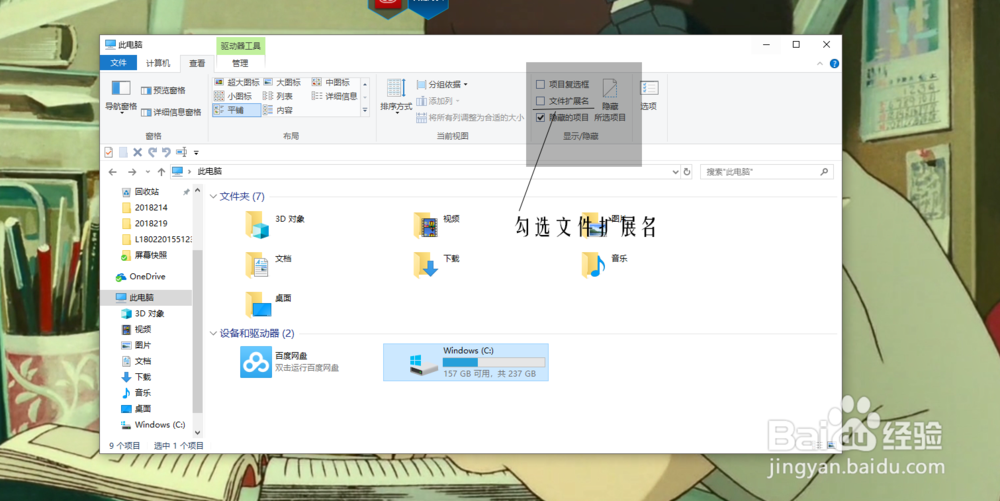Select 下载 folder in folders list
1000x501 pixels.
(x=438, y=265)
